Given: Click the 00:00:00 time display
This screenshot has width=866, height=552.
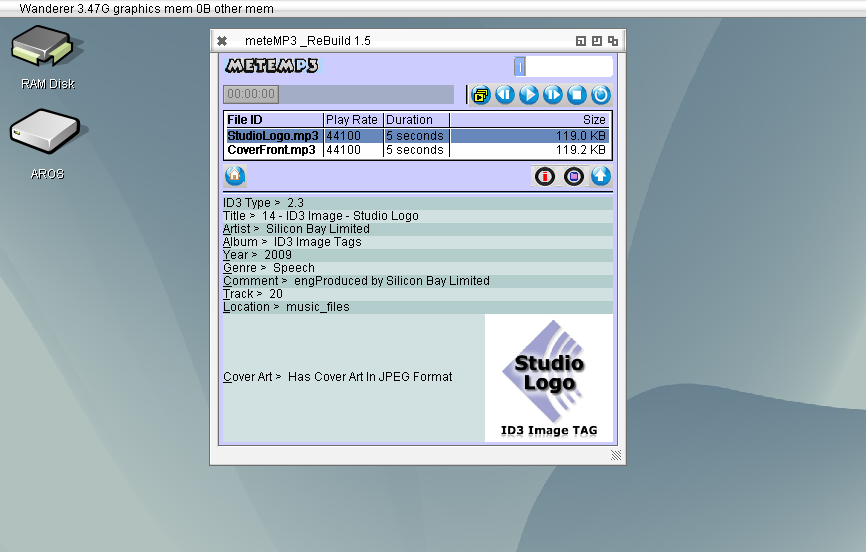Looking at the screenshot, I should tap(251, 94).
